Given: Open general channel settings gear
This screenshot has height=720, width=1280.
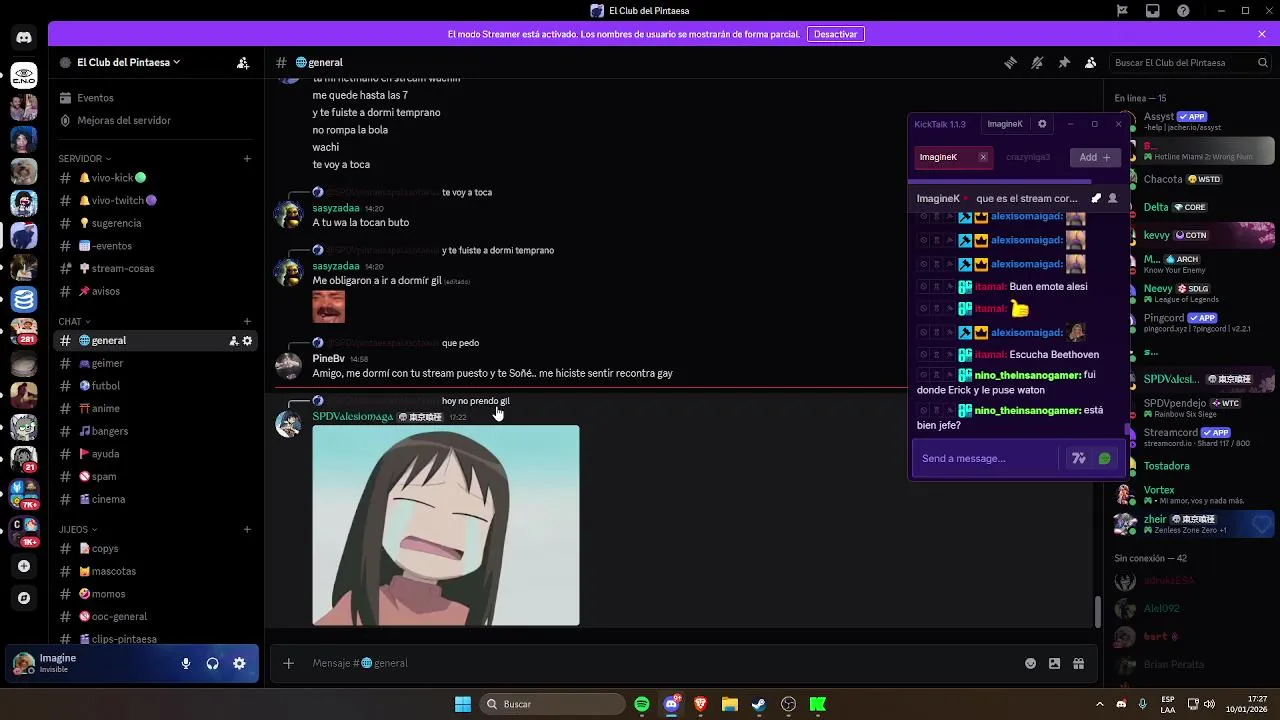Looking at the screenshot, I should pyautogui.click(x=247, y=341).
